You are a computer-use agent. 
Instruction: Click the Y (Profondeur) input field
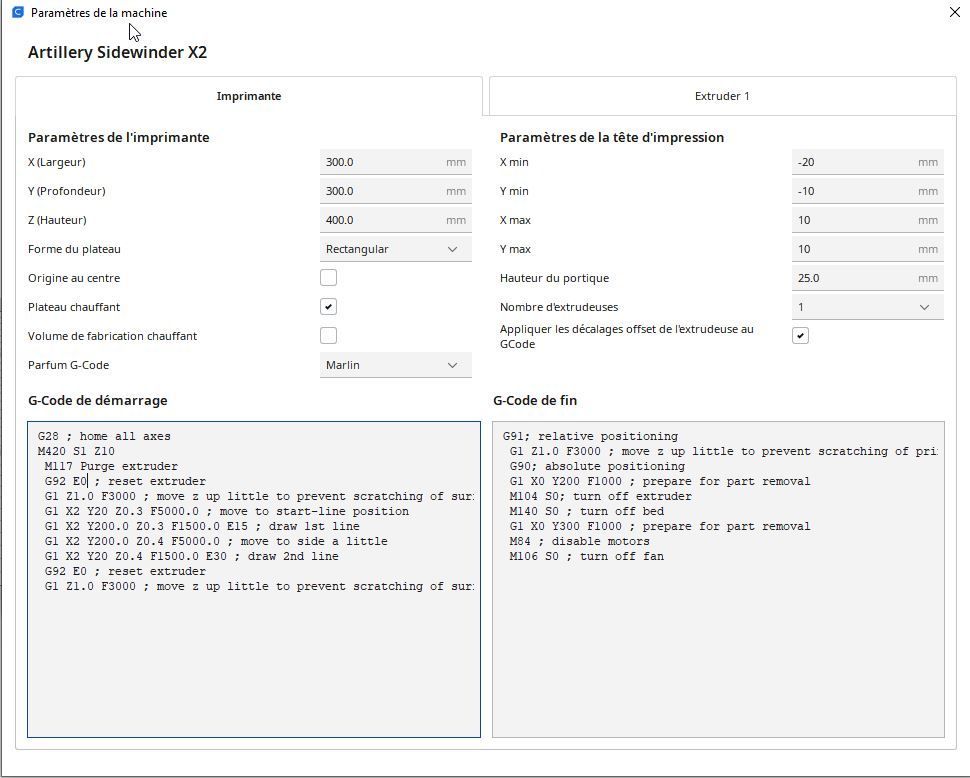[396, 191]
